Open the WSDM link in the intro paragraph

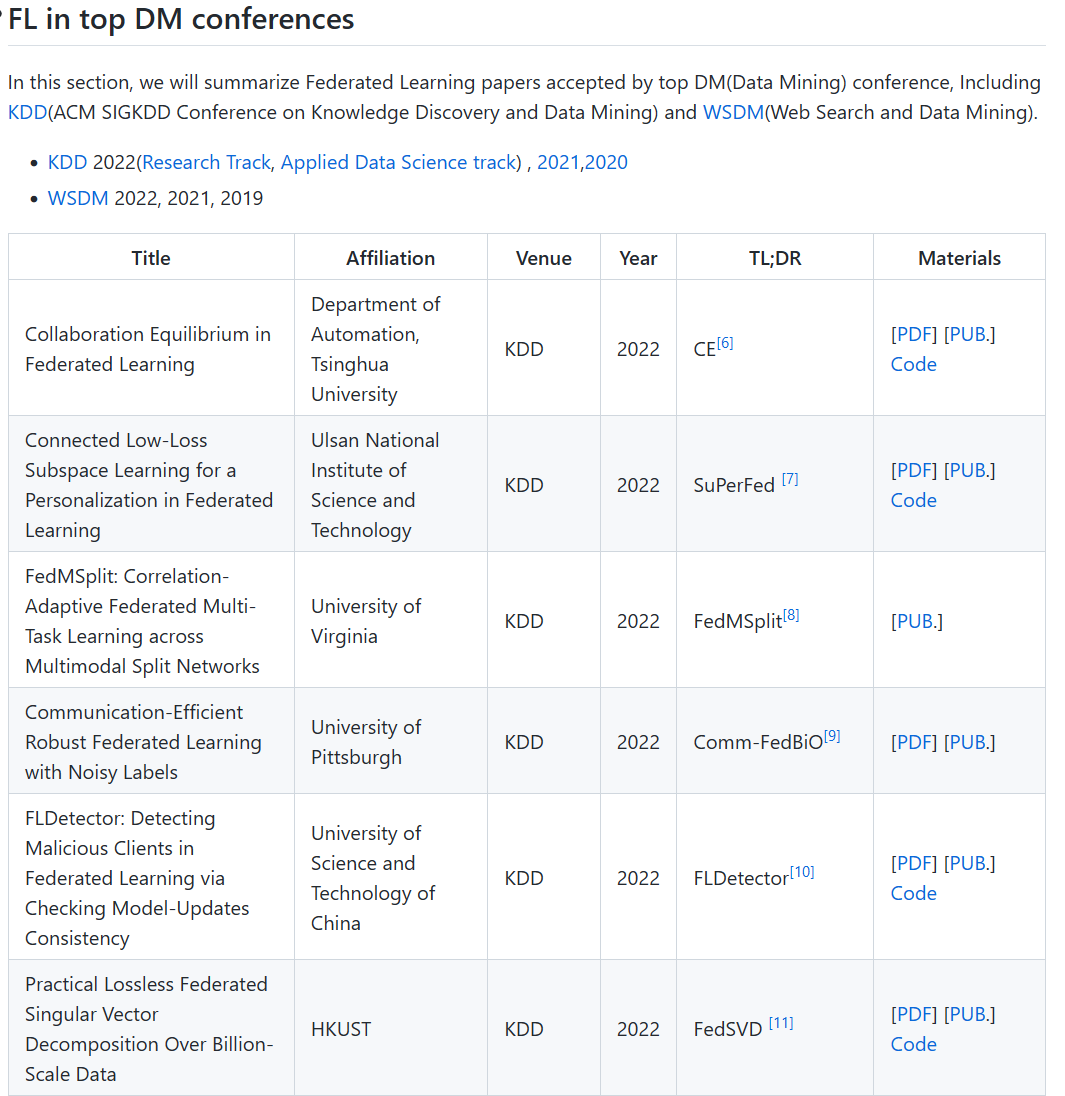pos(733,112)
